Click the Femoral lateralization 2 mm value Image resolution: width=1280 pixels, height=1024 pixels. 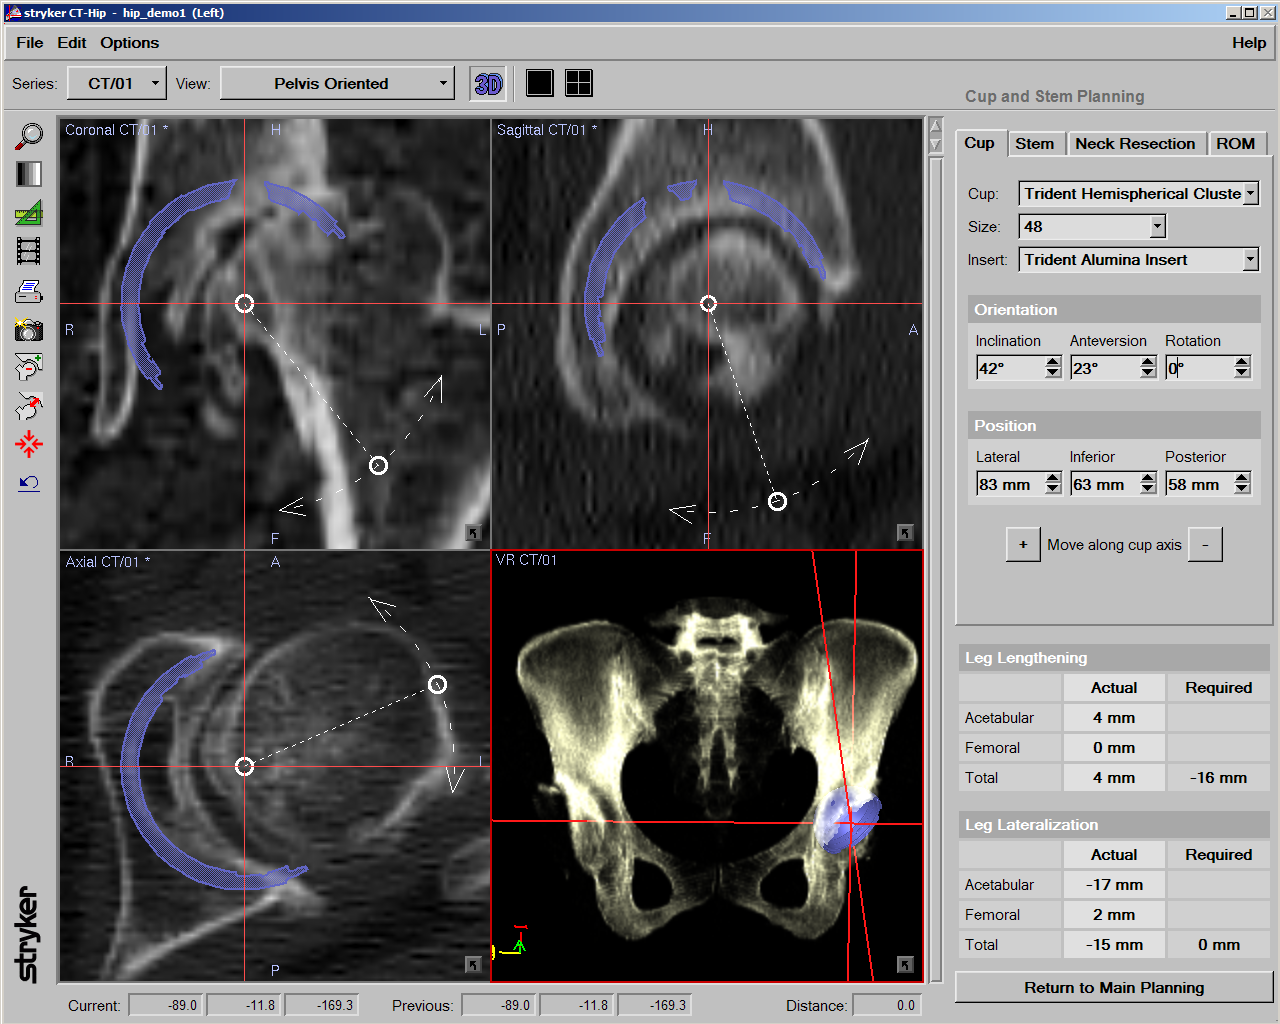1114,914
